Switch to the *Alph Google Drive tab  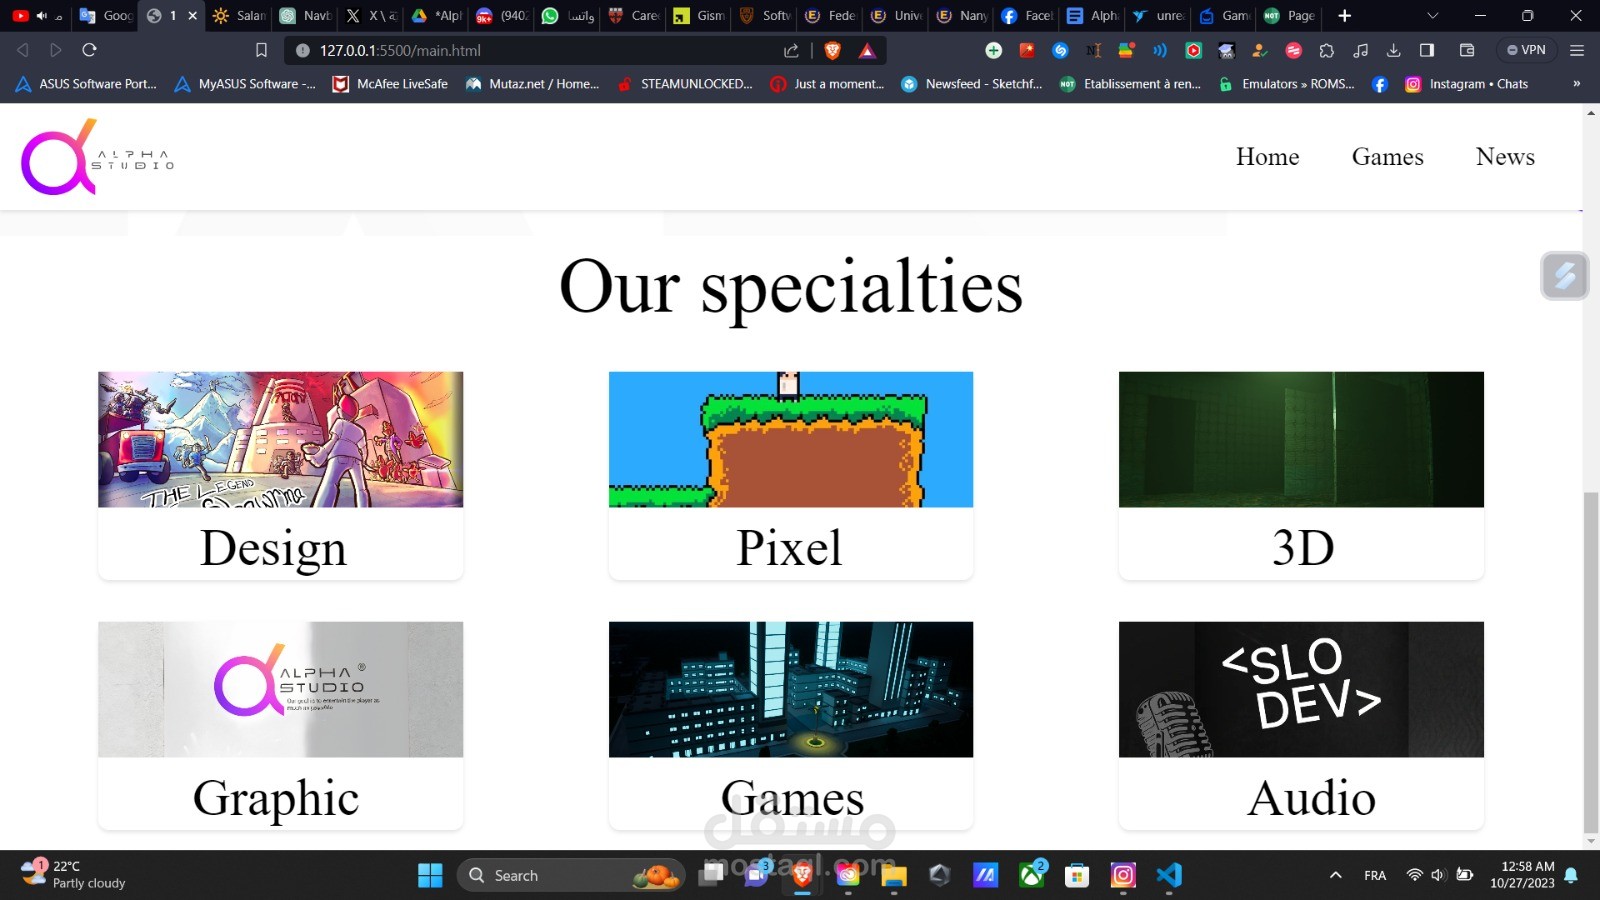(437, 16)
